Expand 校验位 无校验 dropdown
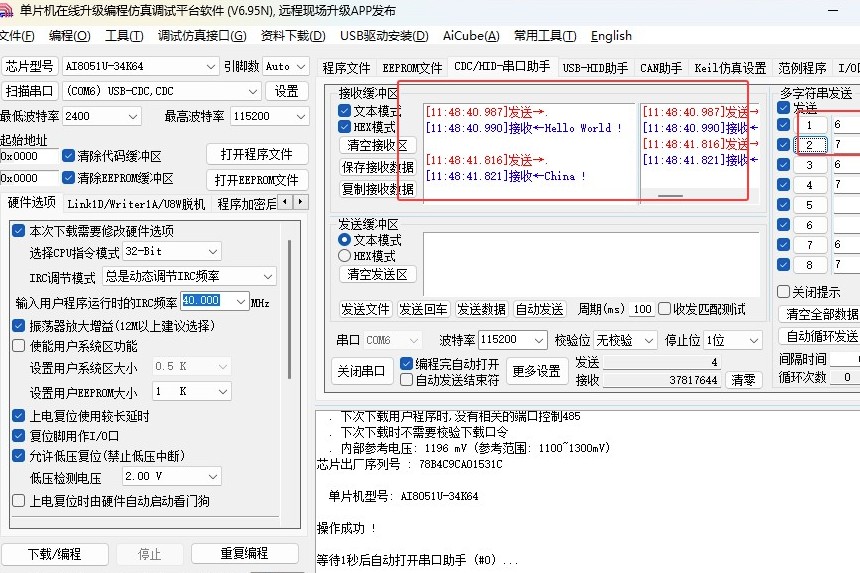Image resolution: width=860 pixels, height=573 pixels. pos(649,341)
